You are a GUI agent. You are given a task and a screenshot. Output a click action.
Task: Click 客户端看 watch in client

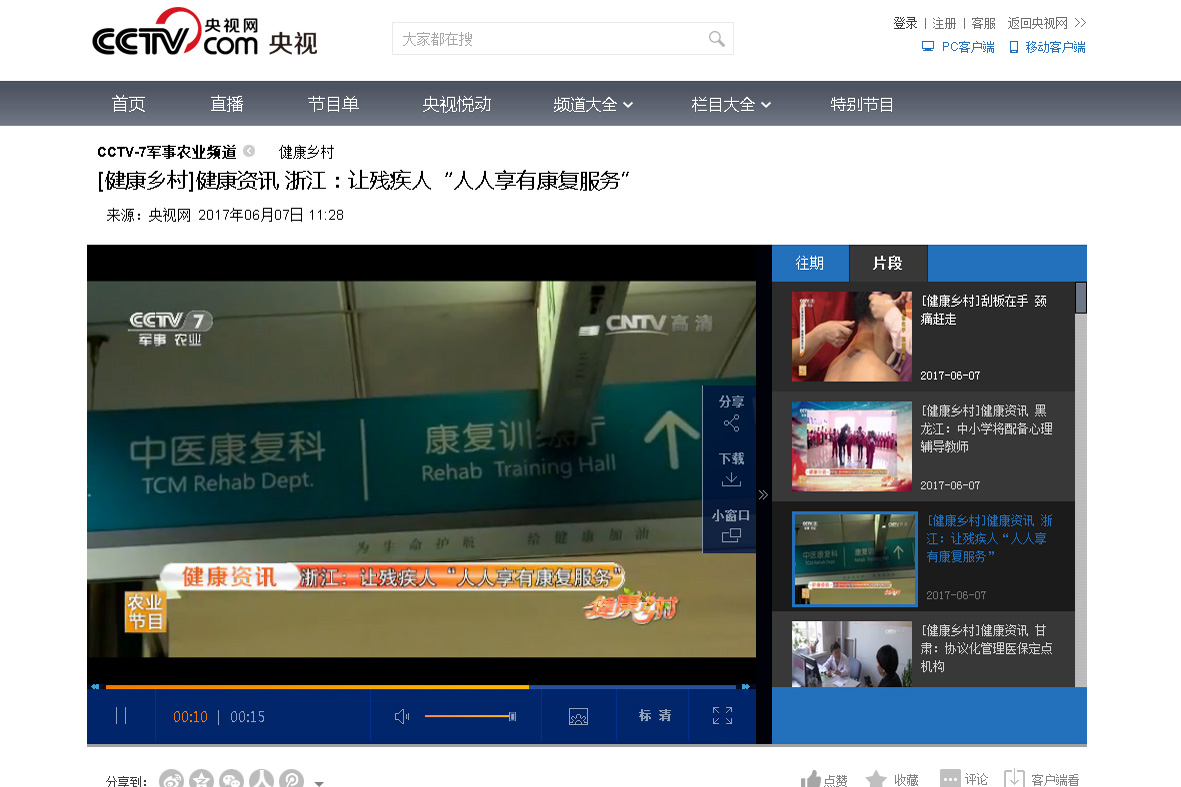[1042, 779]
